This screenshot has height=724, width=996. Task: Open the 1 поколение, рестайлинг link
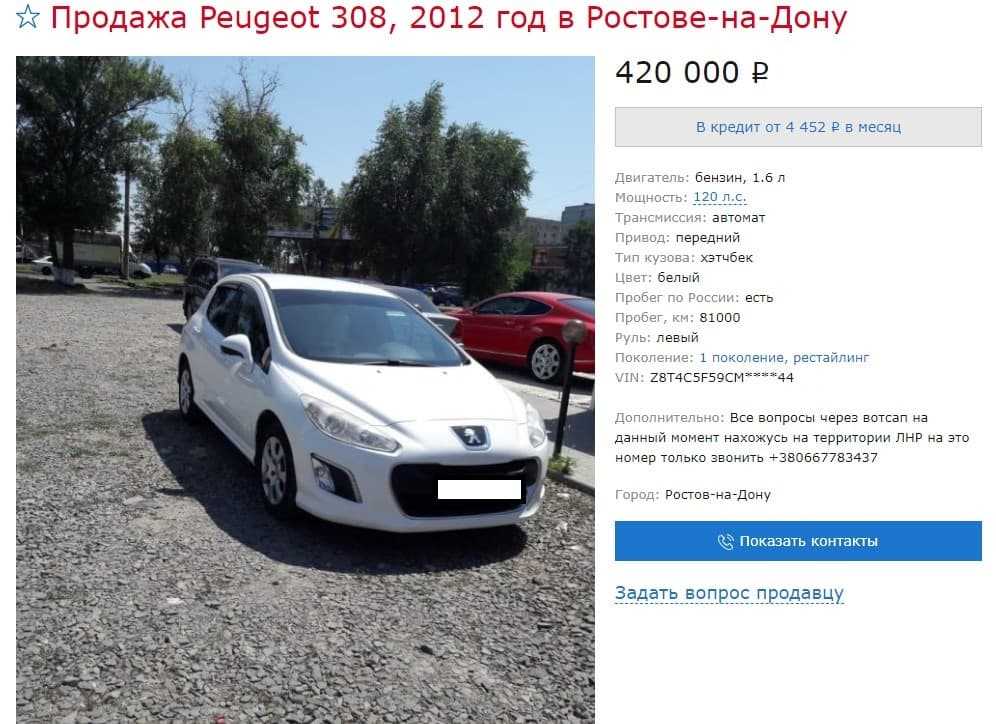784,358
